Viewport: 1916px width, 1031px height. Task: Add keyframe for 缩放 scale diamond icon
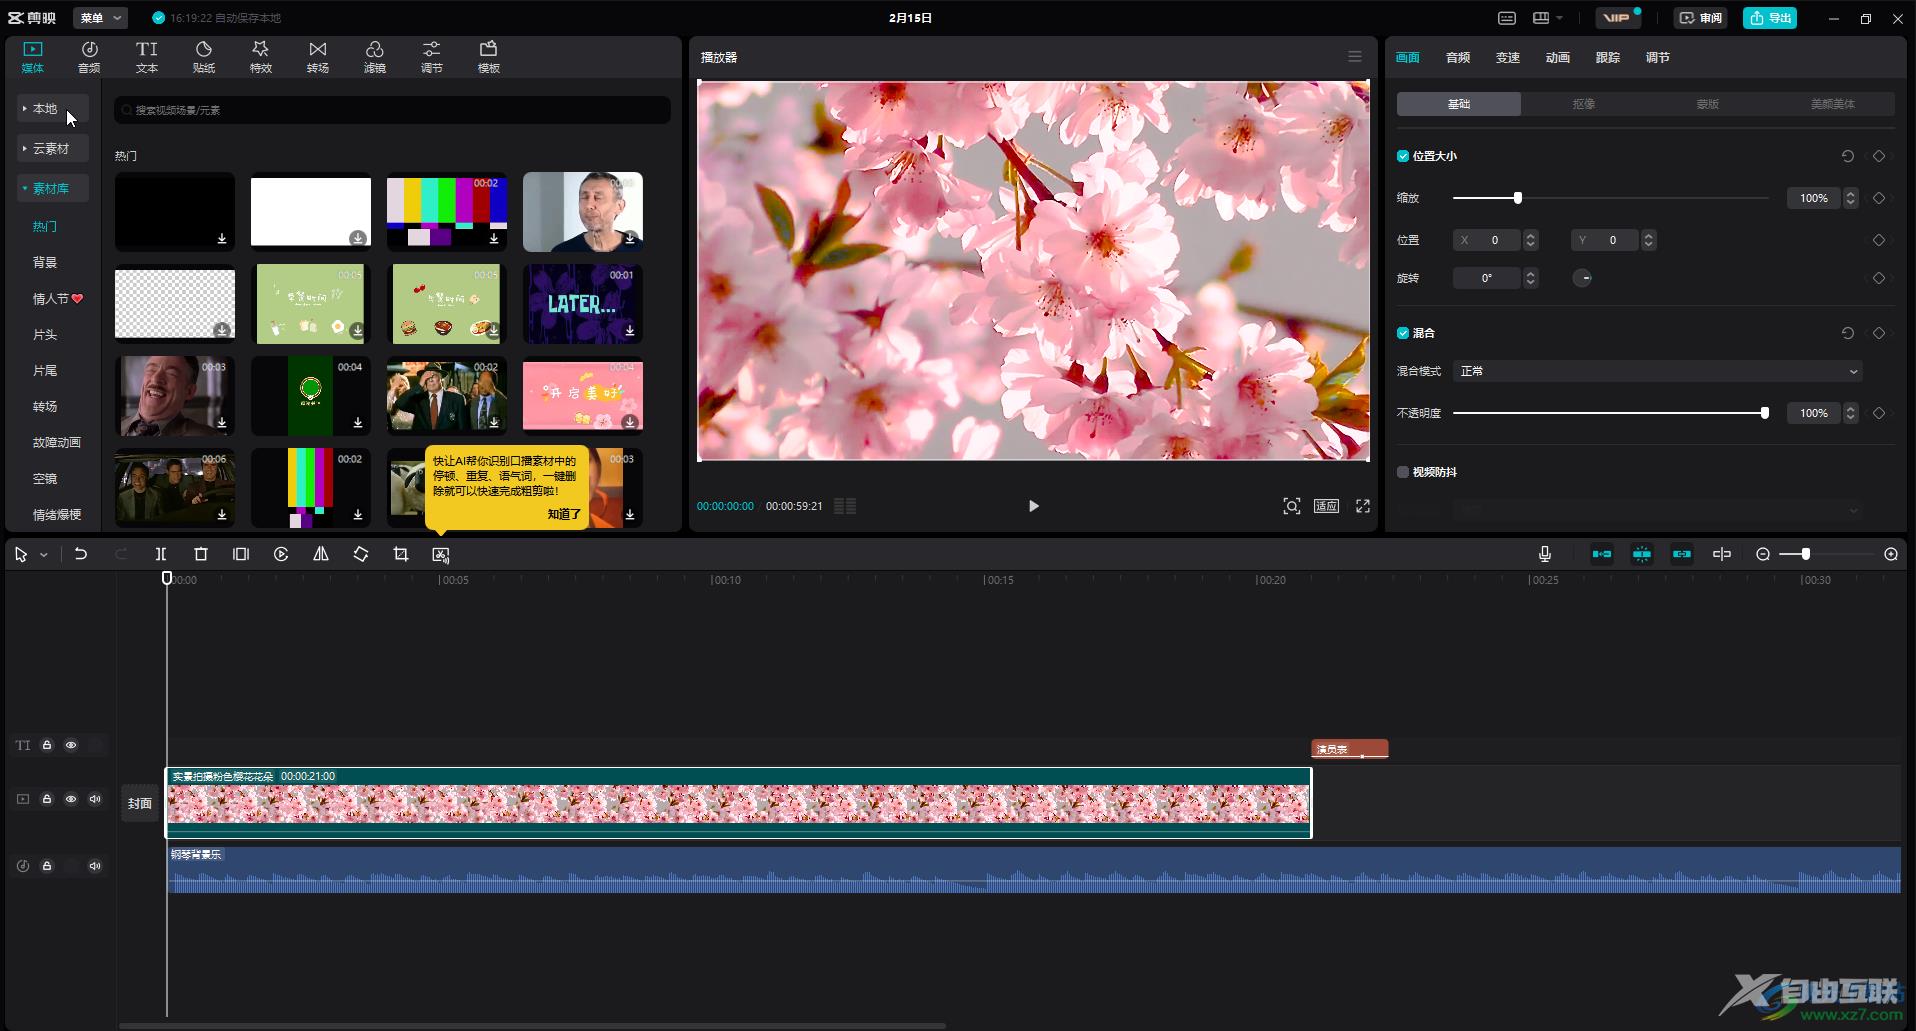[1879, 198]
